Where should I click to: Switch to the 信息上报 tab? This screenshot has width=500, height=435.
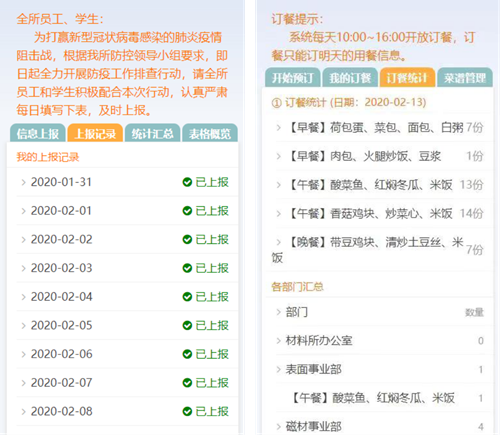click(x=38, y=133)
